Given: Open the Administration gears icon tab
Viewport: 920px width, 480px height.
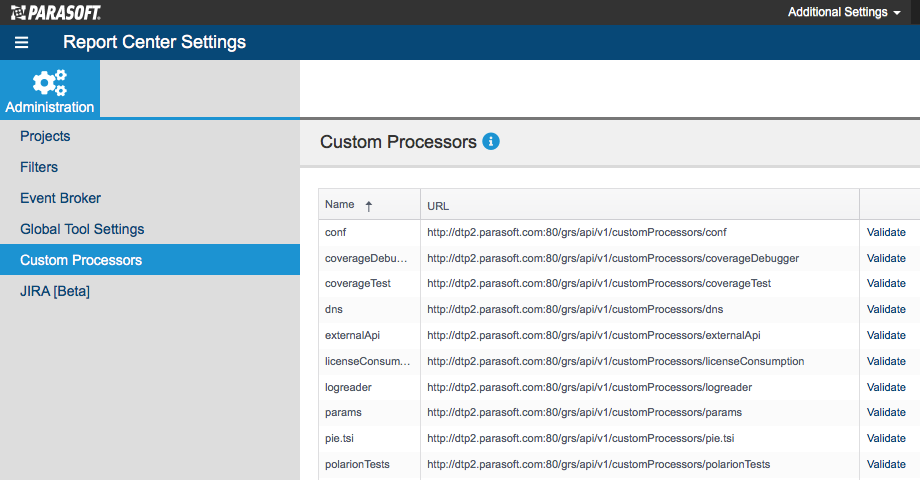Looking at the screenshot, I should 50,89.
